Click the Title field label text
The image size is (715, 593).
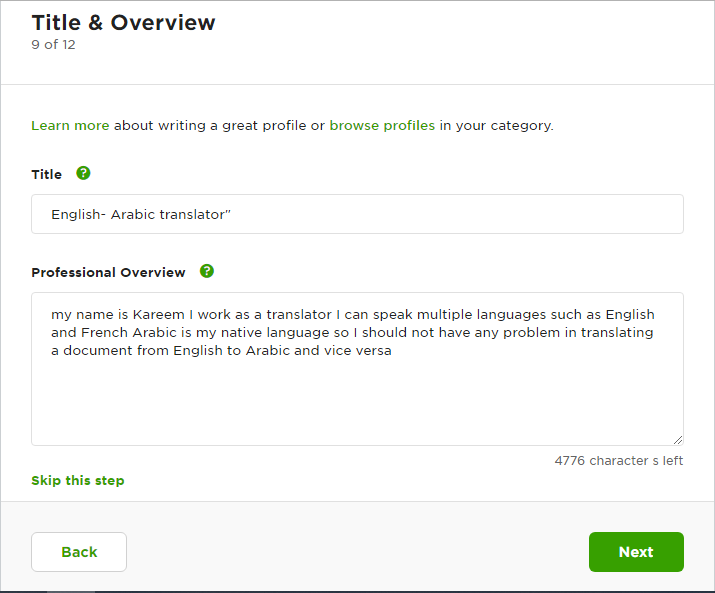tap(47, 174)
